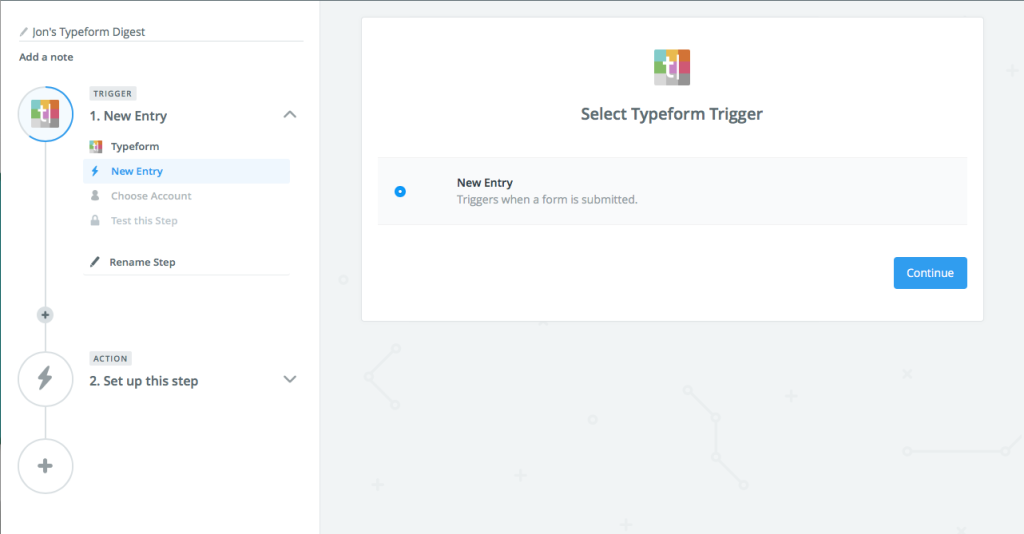
Task: Click the Typeform trigger circle icon
Action: (45, 114)
